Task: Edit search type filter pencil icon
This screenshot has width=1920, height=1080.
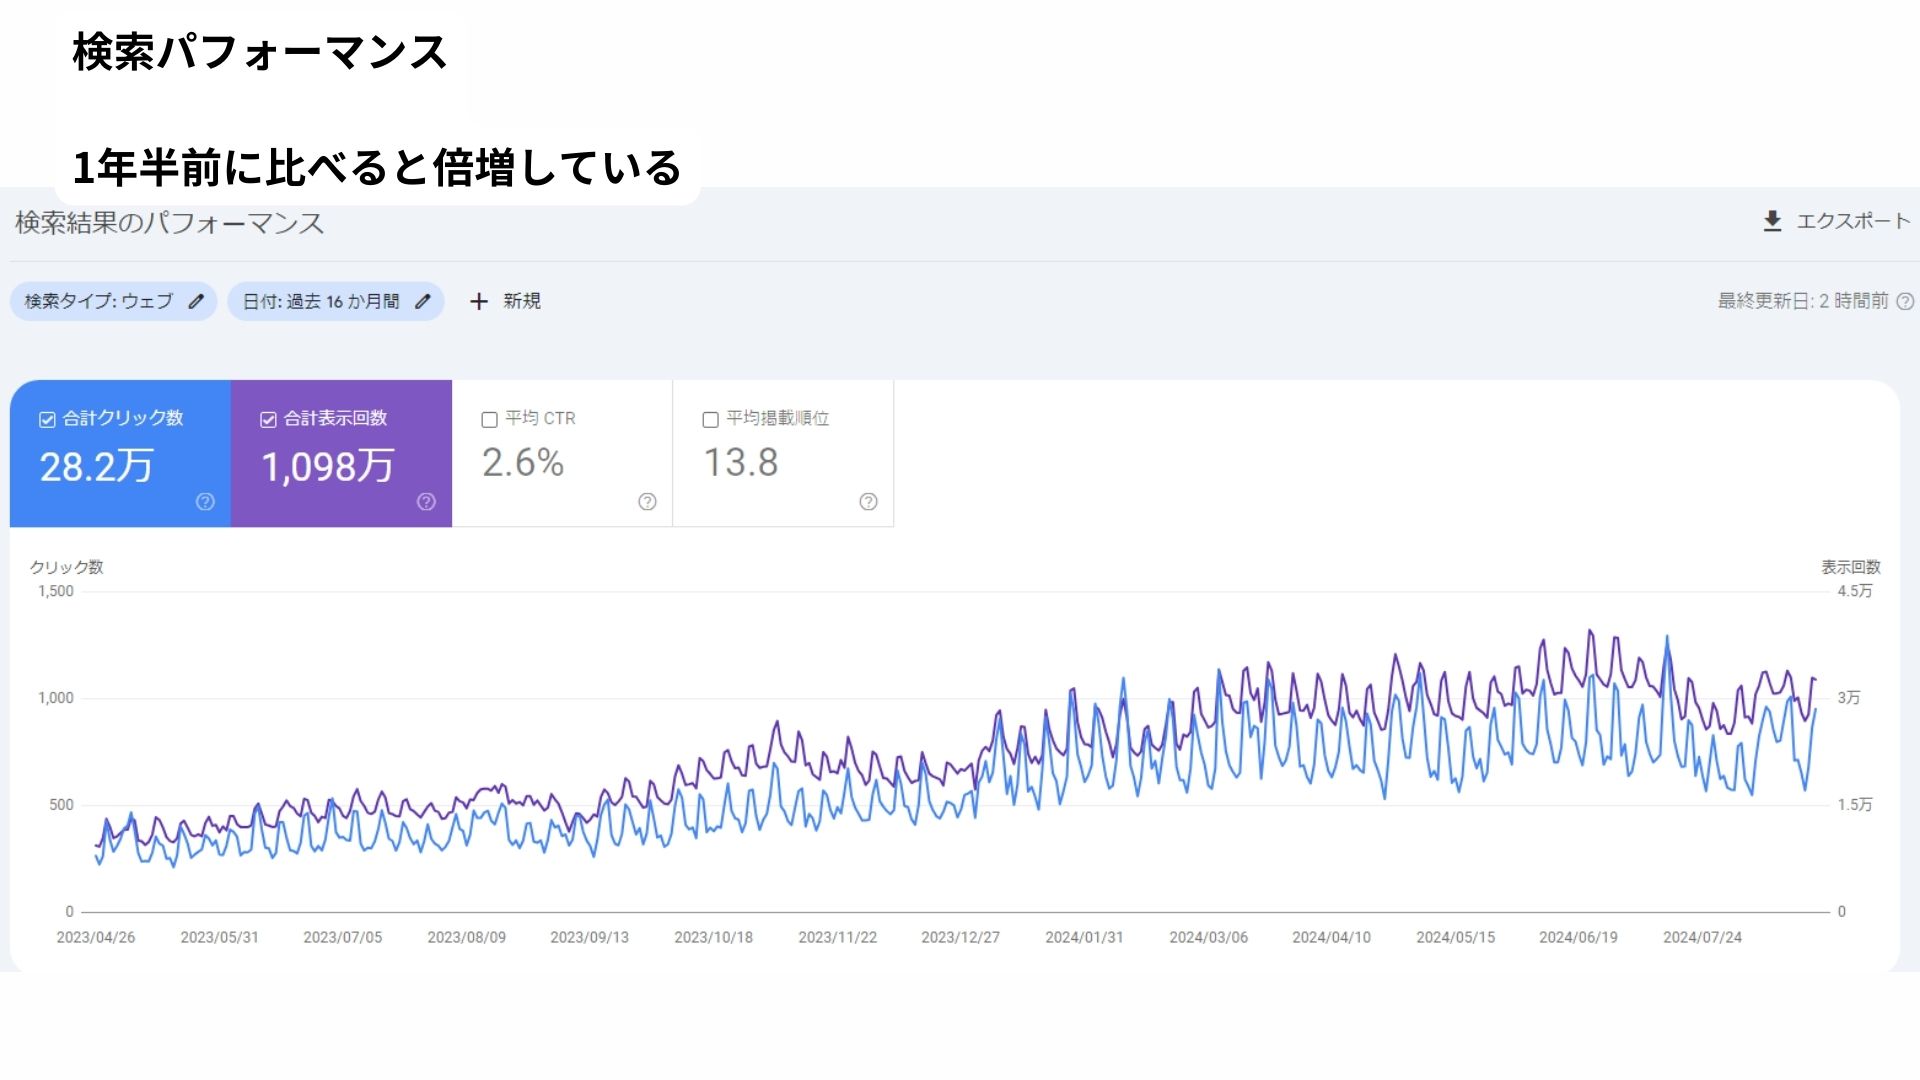Action: click(x=197, y=301)
